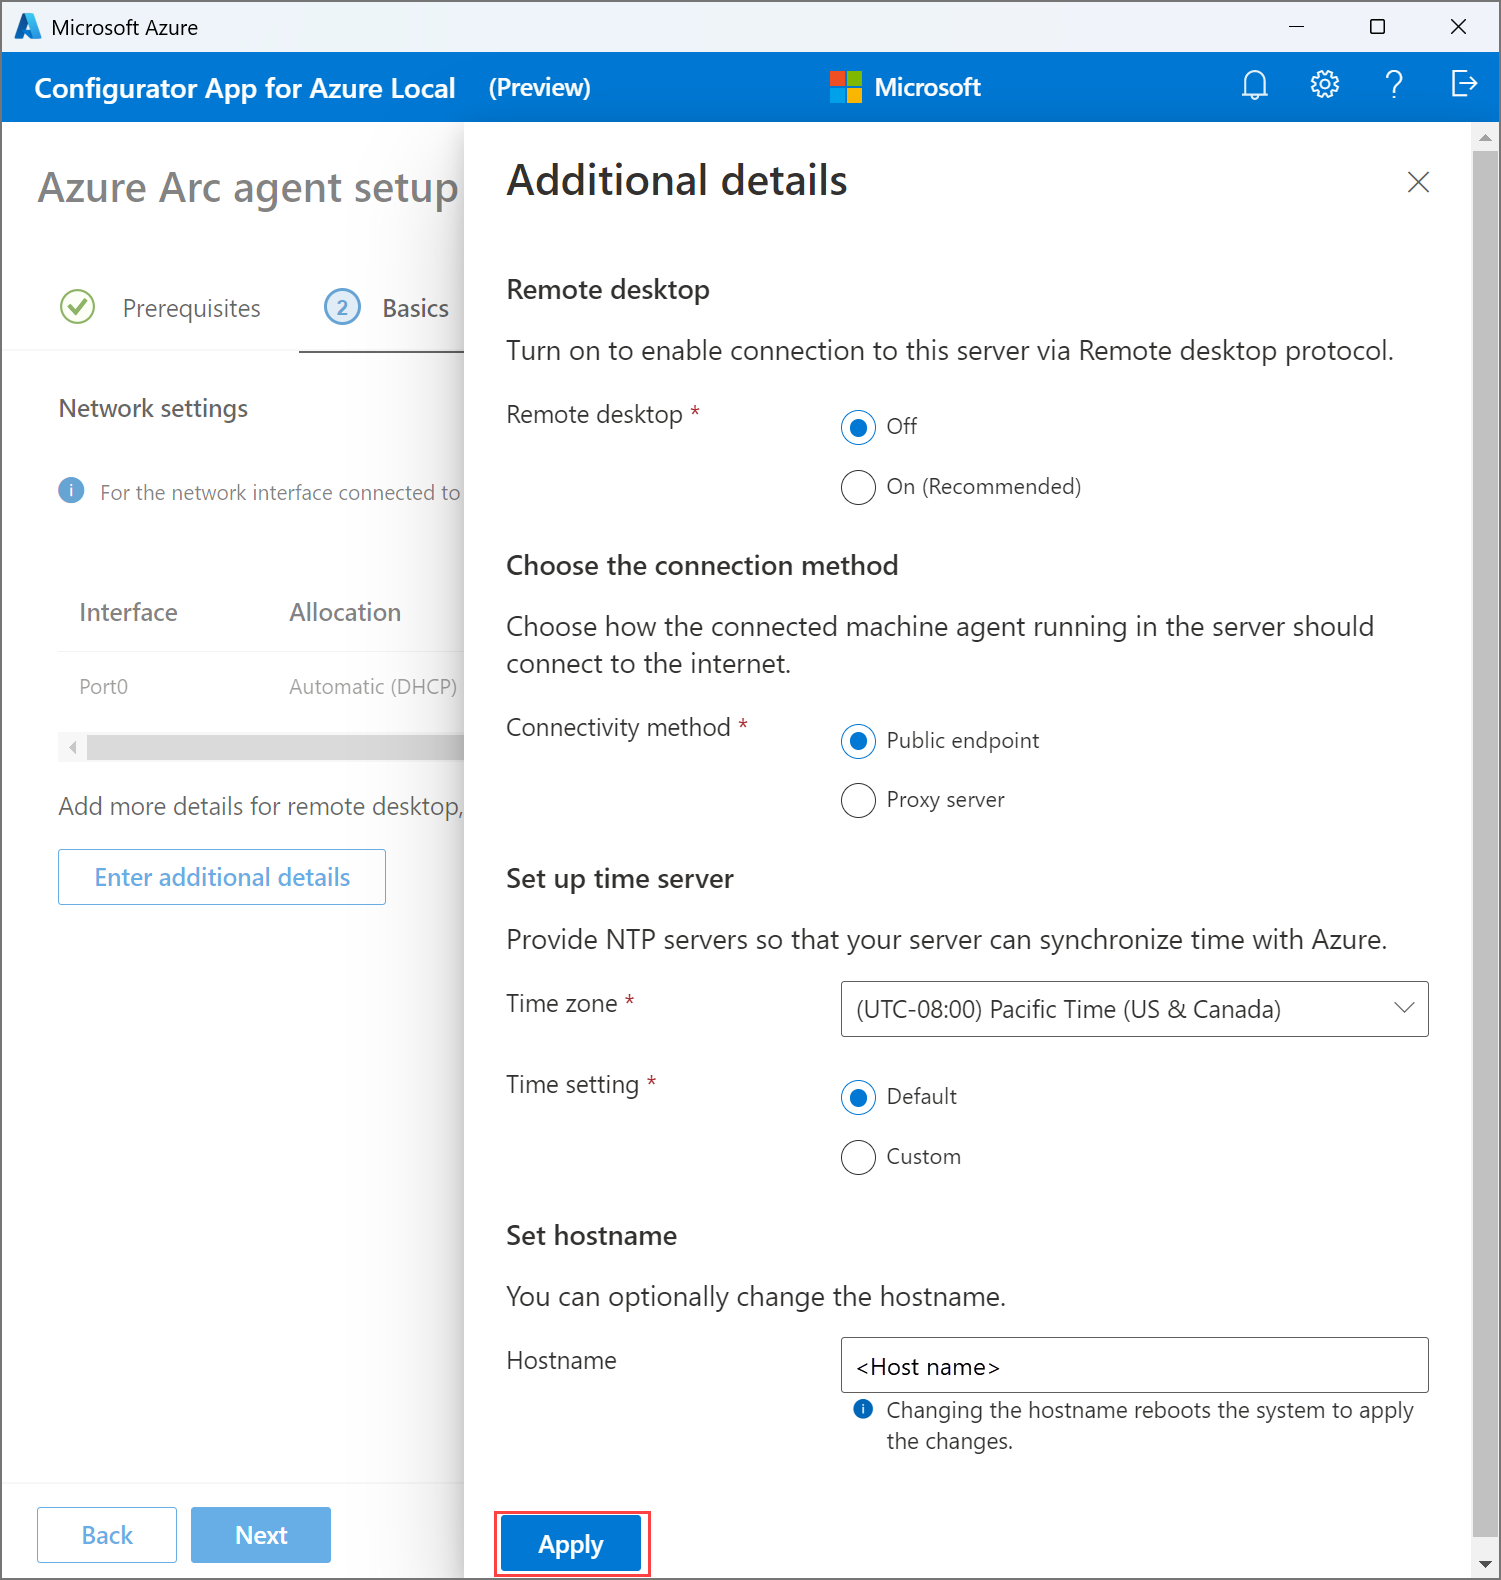
Task: Select Remote desktop Off
Action: tap(858, 428)
